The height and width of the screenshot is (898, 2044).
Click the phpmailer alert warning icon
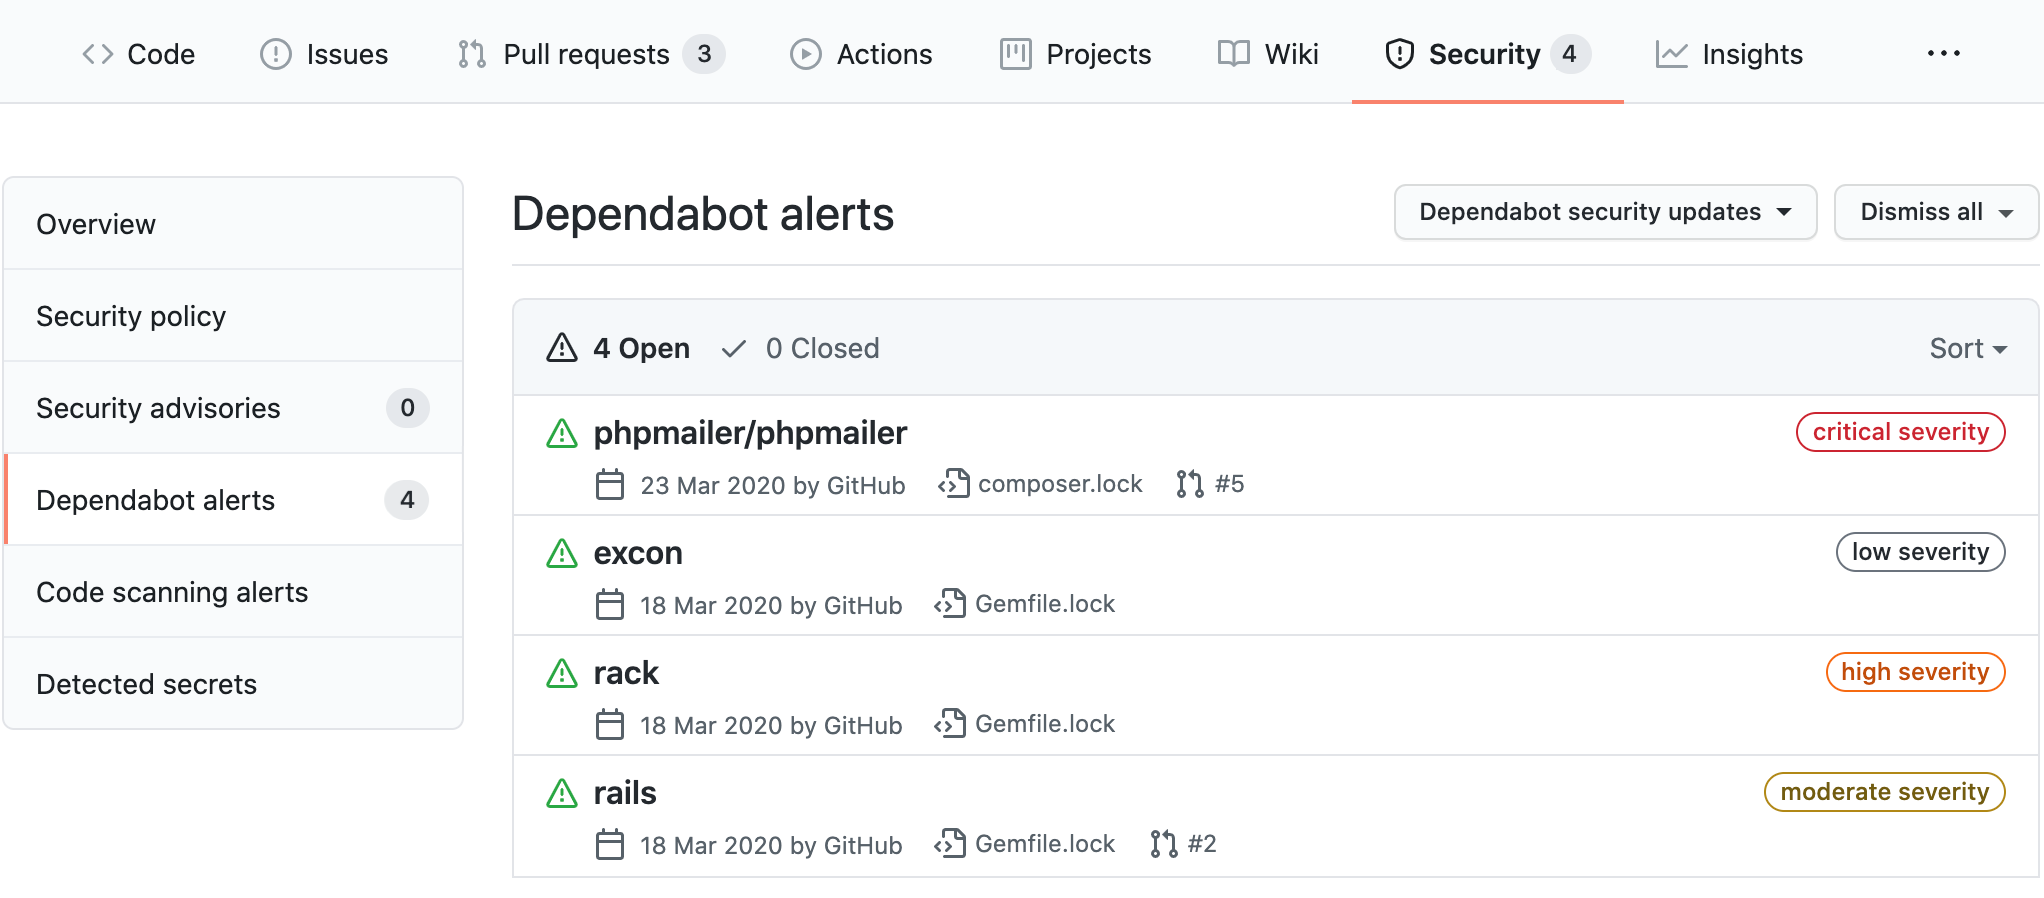coord(562,434)
